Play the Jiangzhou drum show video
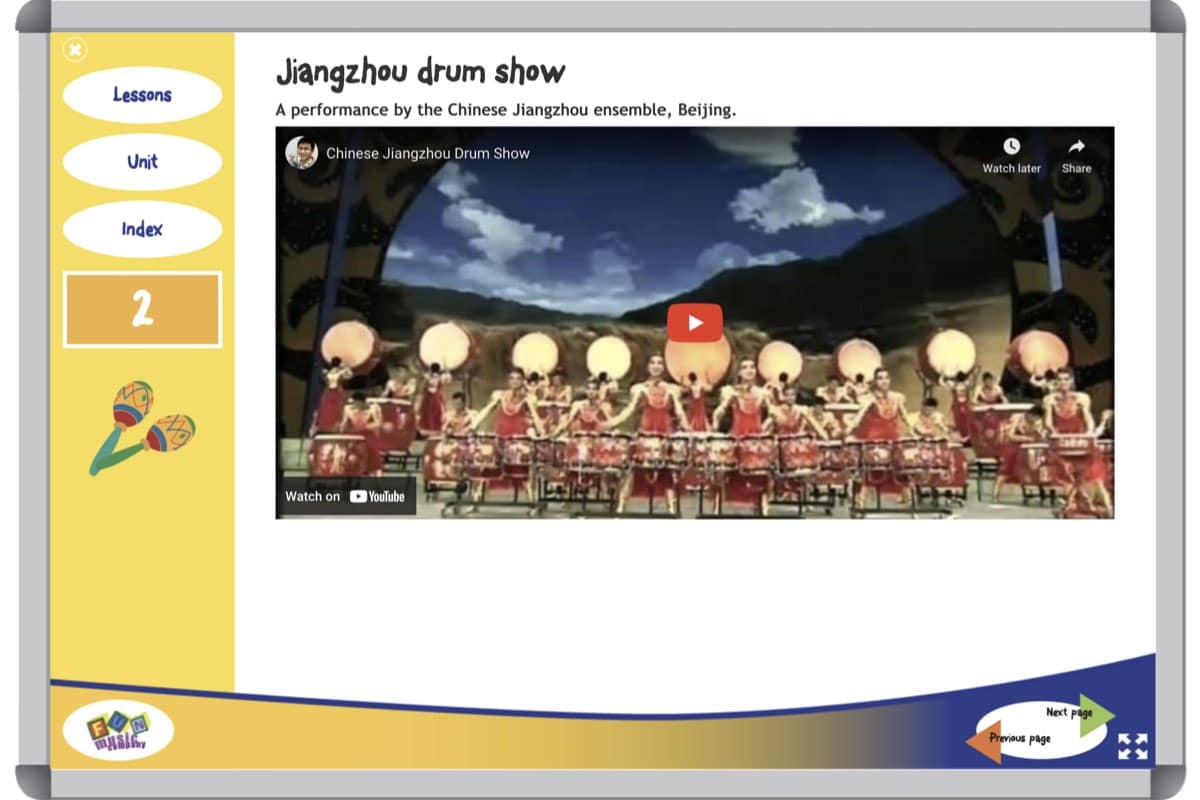 point(694,323)
